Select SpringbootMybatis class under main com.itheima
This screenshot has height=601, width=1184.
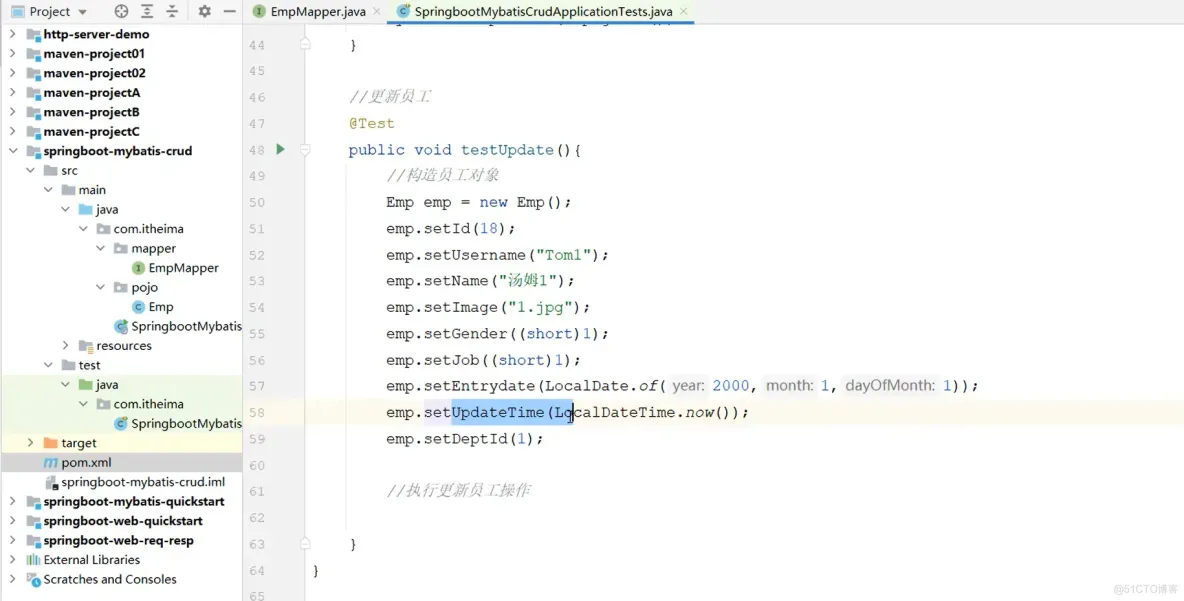click(186, 326)
